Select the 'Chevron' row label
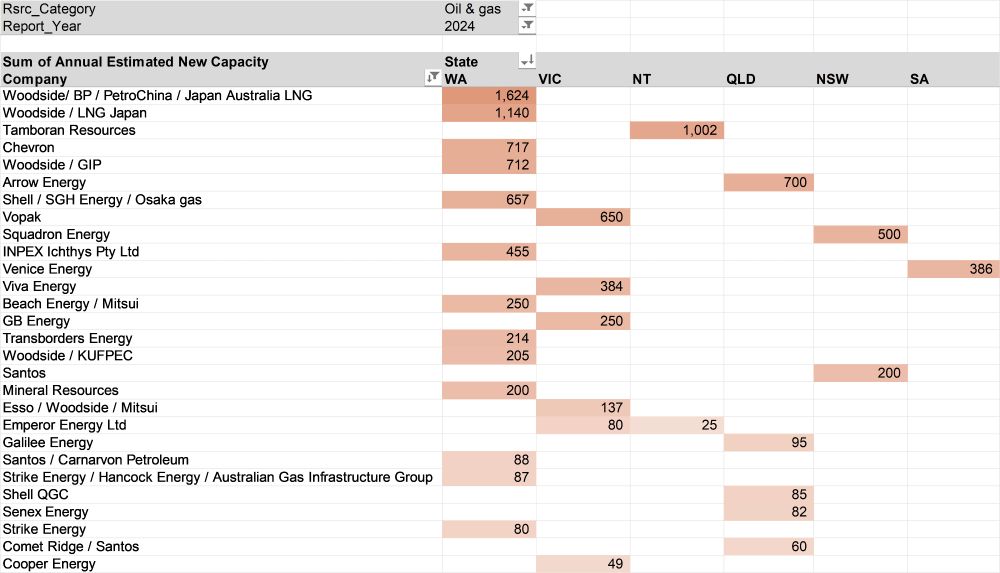The image size is (1000, 573). pyautogui.click(x=221, y=147)
